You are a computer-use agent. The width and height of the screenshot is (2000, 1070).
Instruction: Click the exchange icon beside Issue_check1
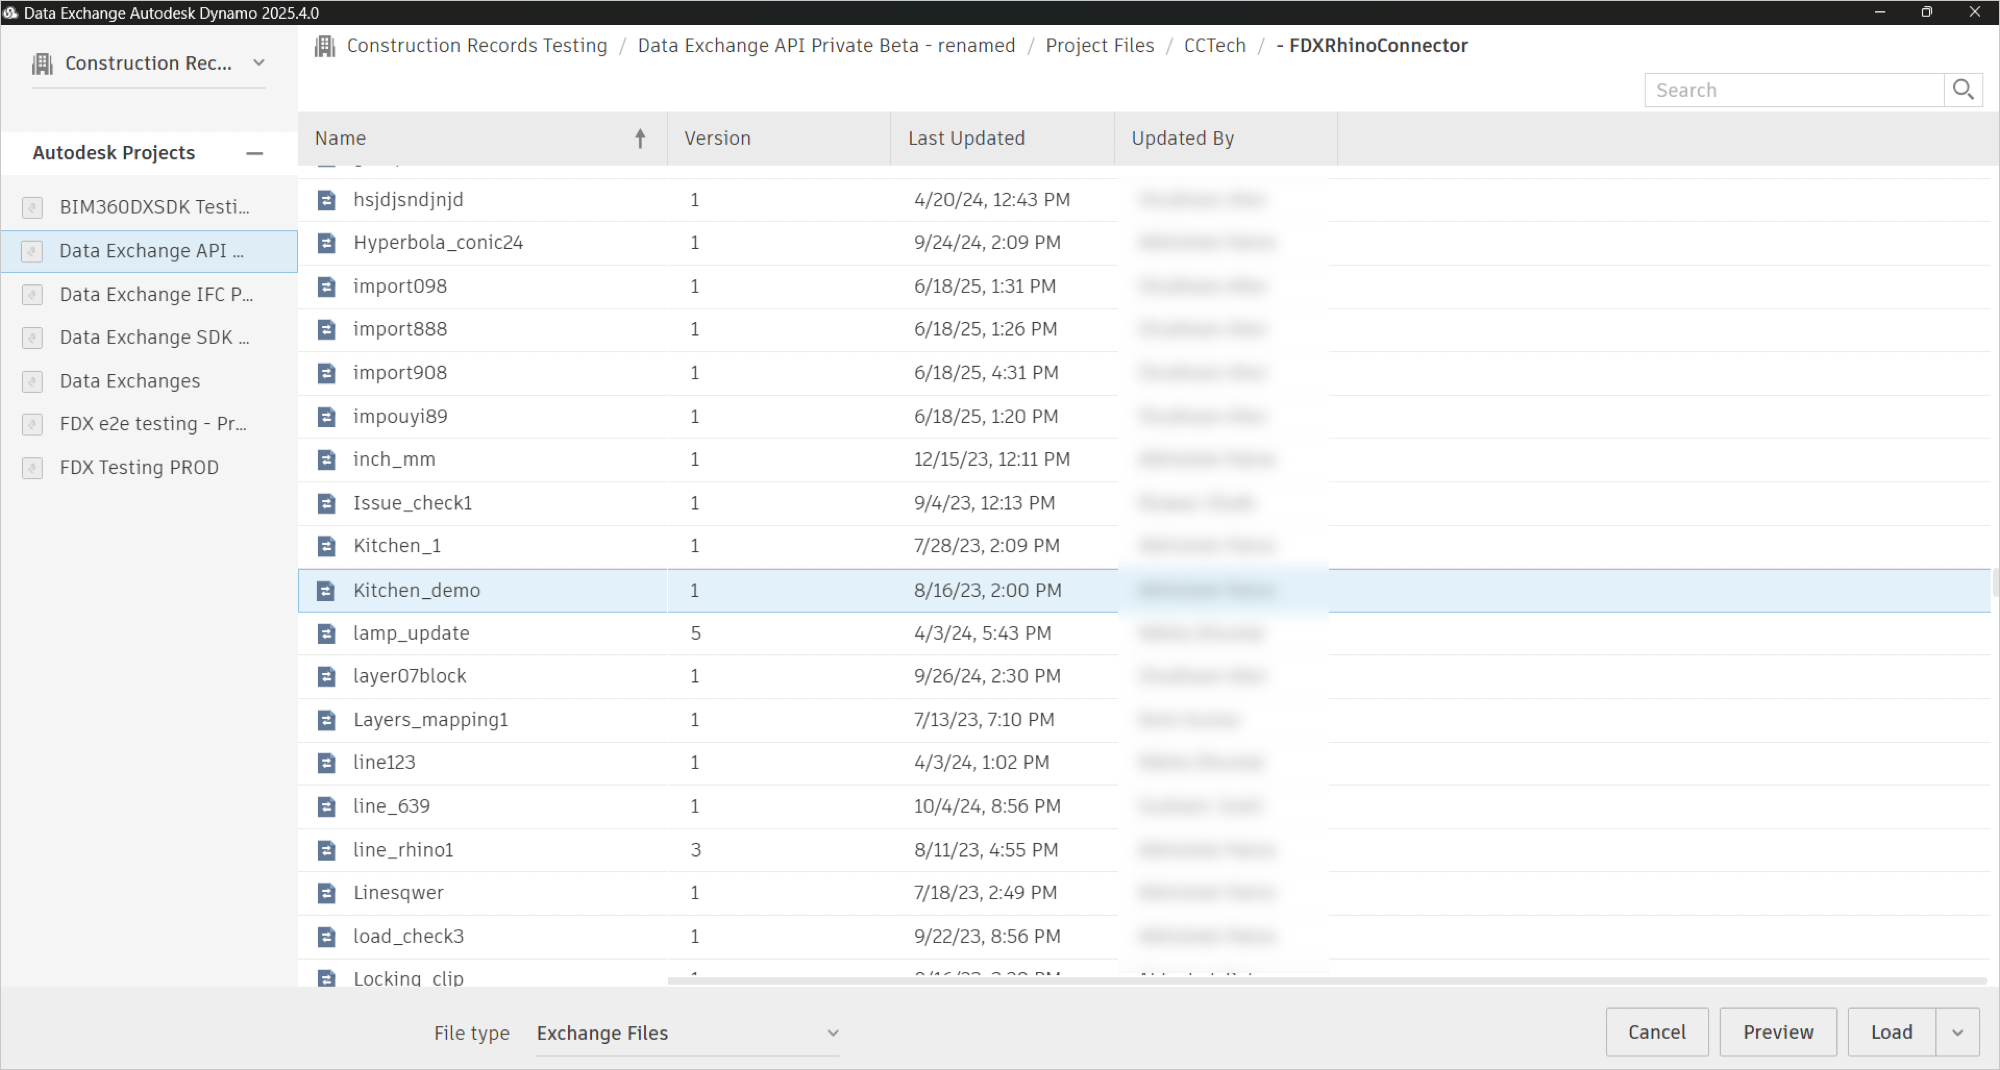[326, 504]
